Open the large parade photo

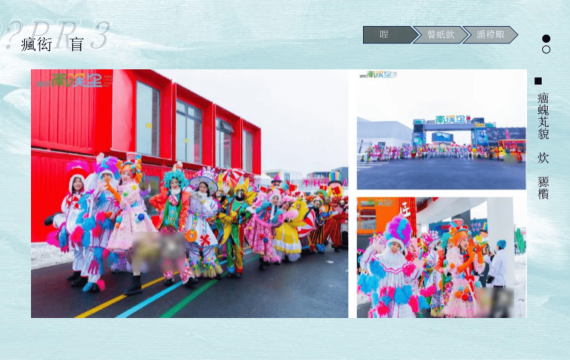(x=189, y=193)
